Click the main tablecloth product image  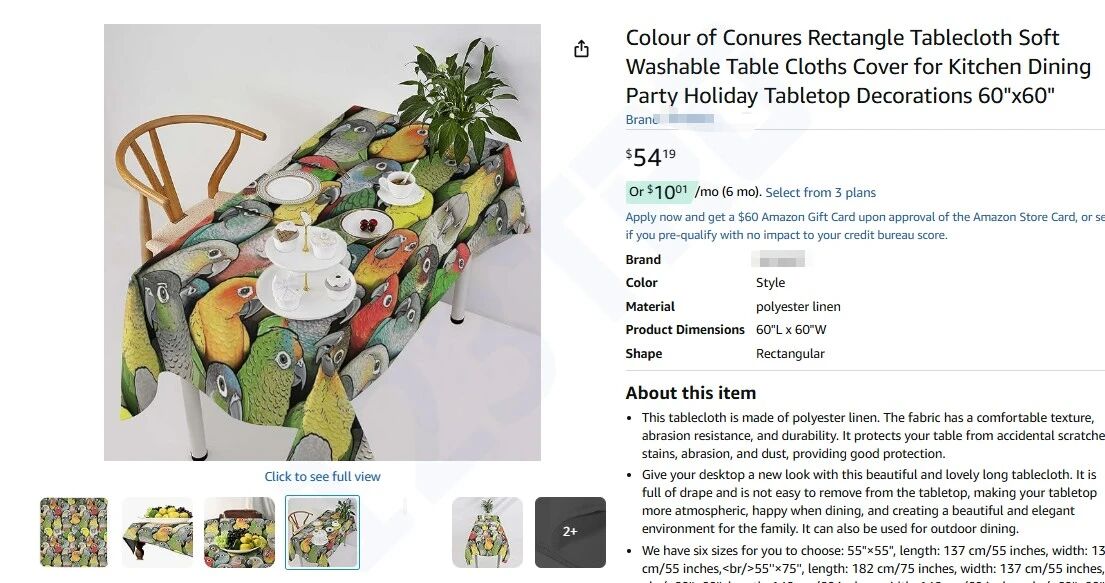click(x=322, y=242)
